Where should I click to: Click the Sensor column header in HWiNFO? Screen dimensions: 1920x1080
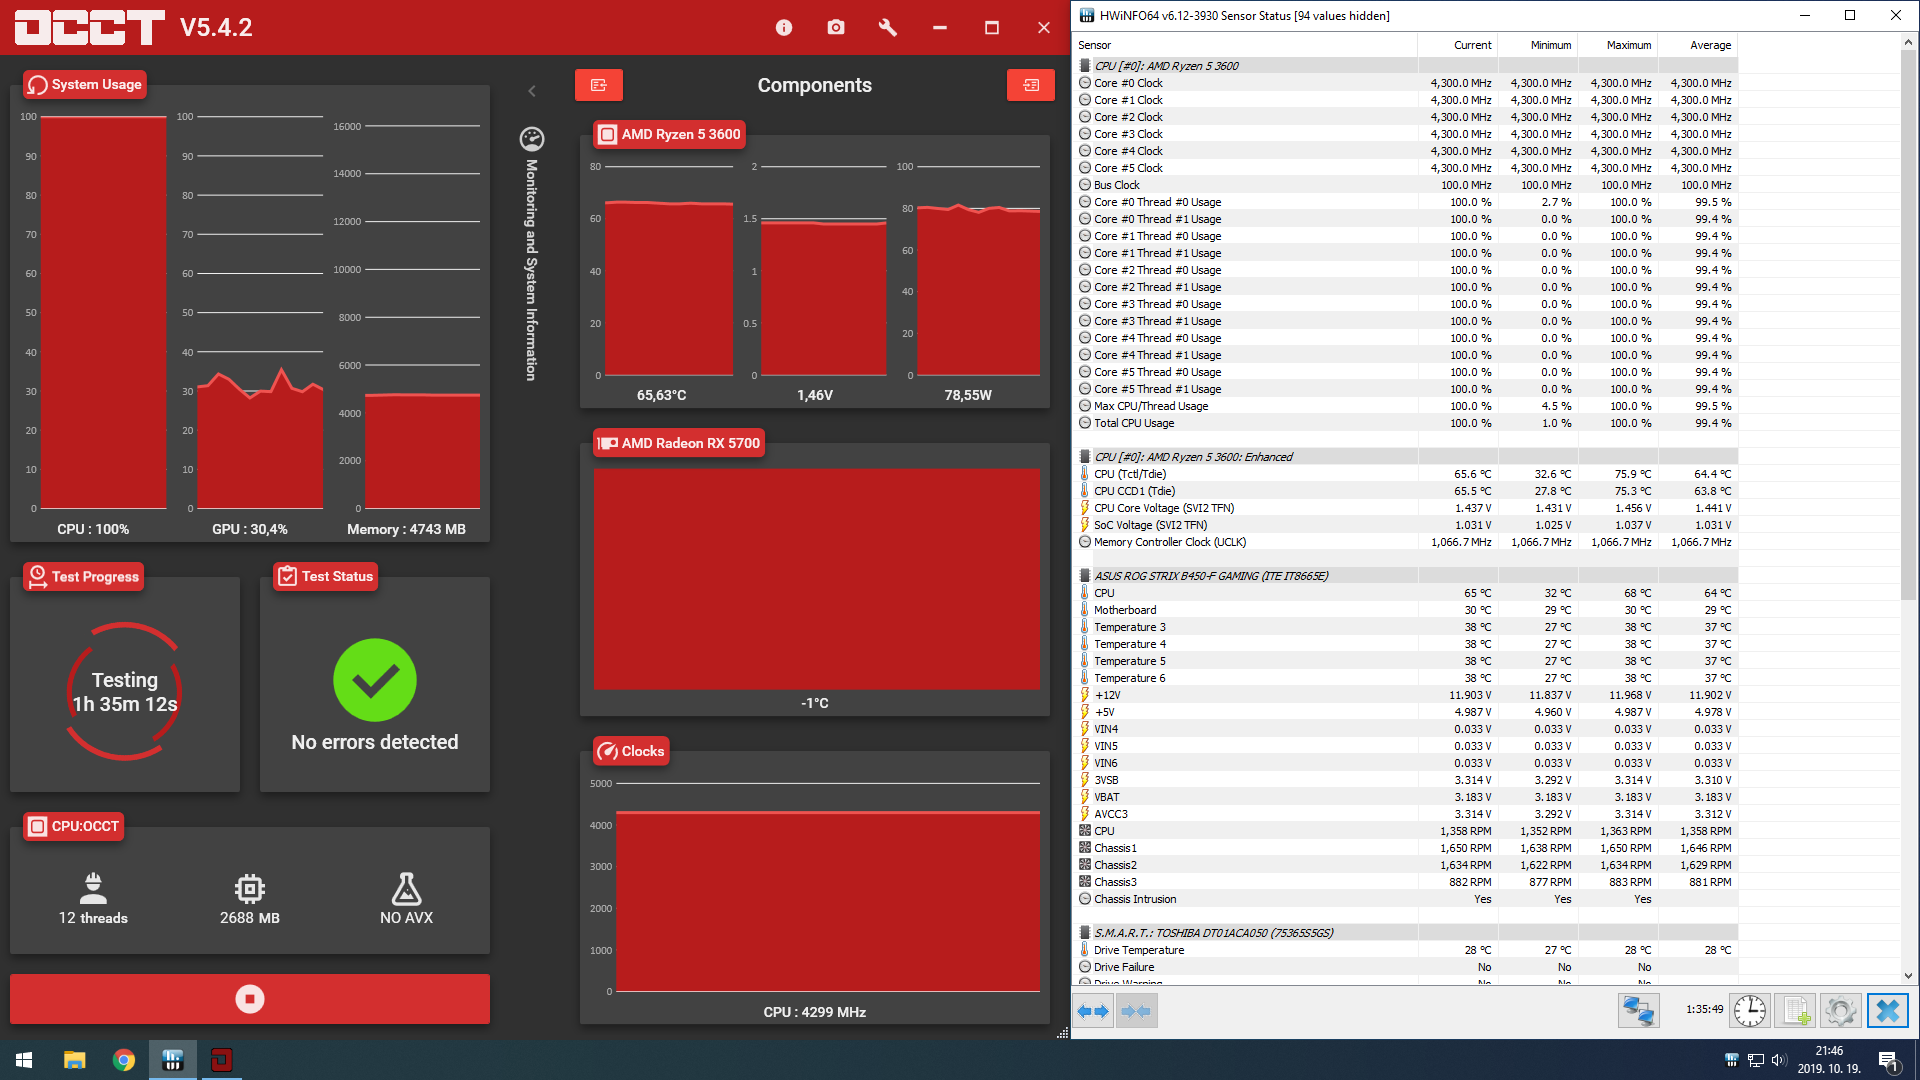click(1245, 45)
